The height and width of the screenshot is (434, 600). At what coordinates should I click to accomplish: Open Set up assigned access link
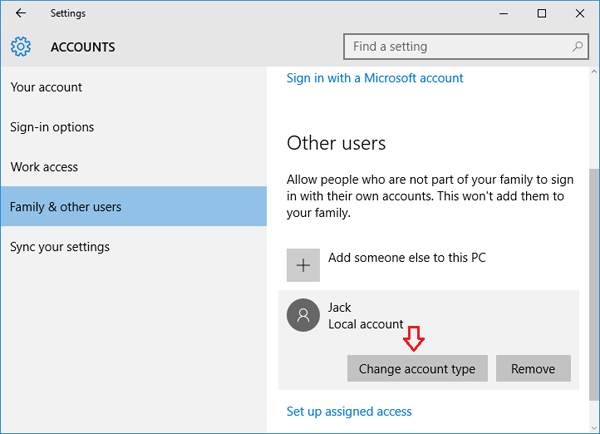click(349, 411)
